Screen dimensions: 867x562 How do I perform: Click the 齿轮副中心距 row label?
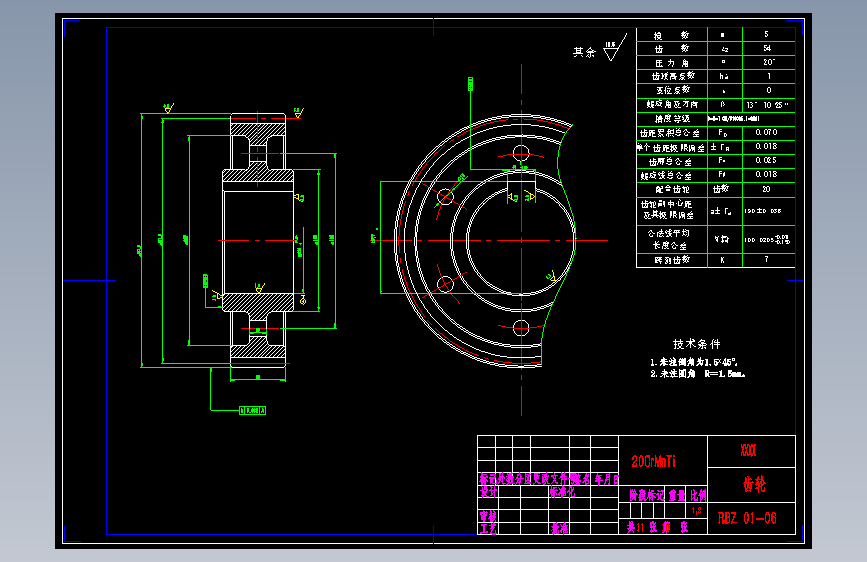[x=668, y=210]
